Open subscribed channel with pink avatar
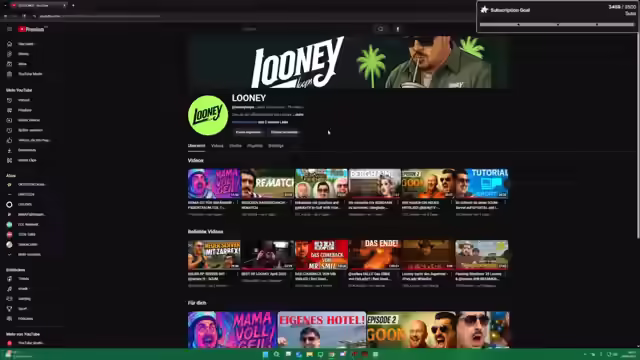This screenshot has height=360, width=640. coord(9,234)
